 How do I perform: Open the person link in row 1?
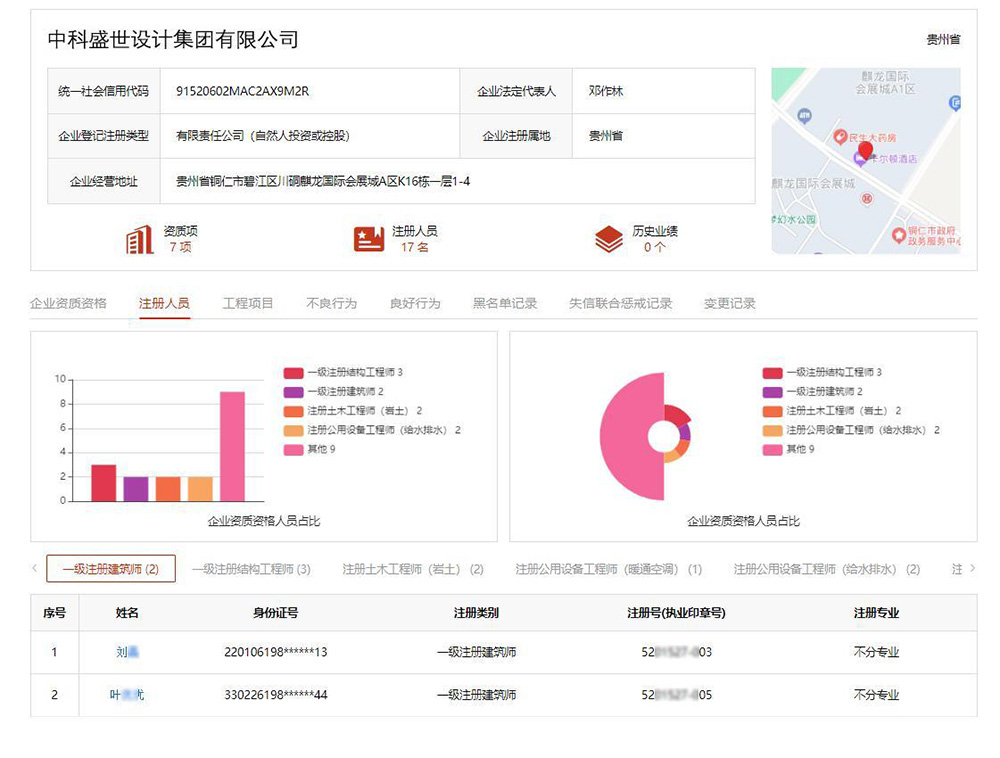click(126, 652)
